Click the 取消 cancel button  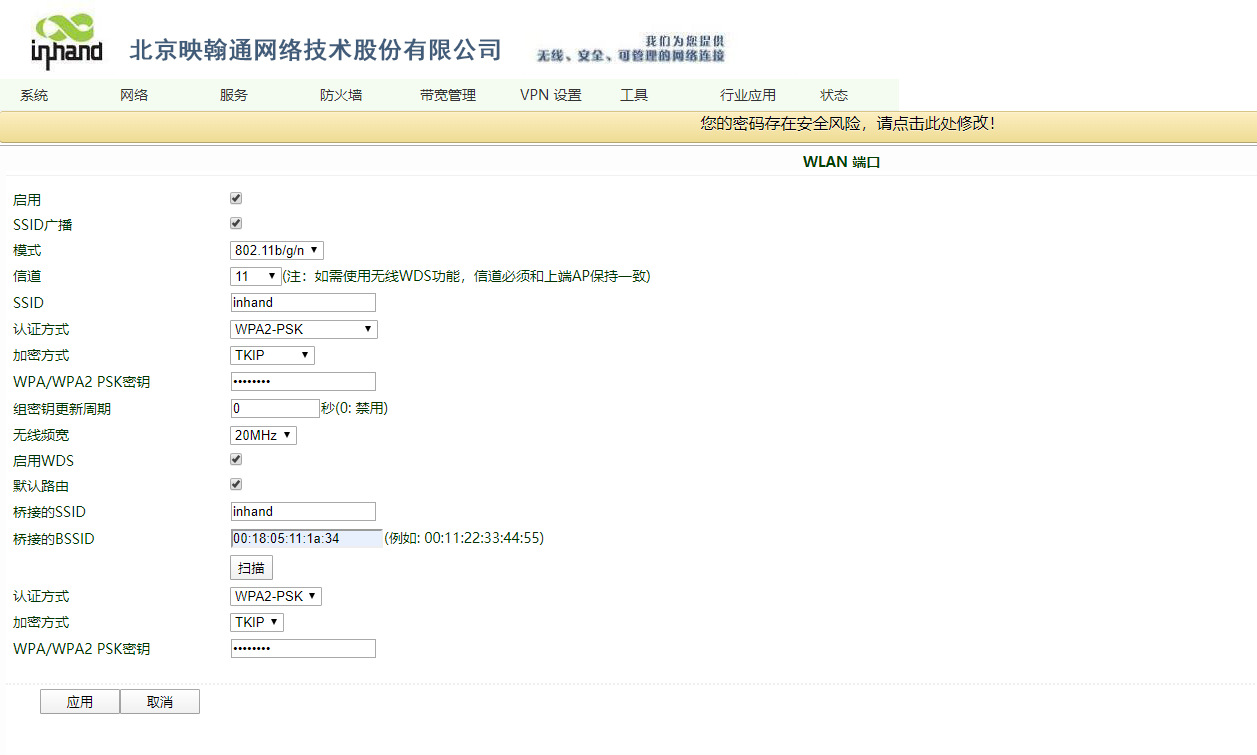pyautogui.click(x=160, y=702)
